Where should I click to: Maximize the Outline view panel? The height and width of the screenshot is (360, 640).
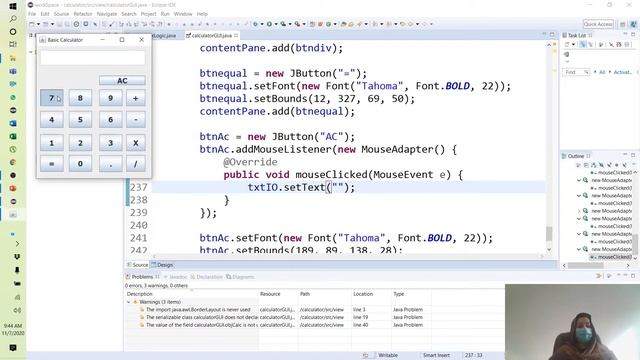point(633,156)
